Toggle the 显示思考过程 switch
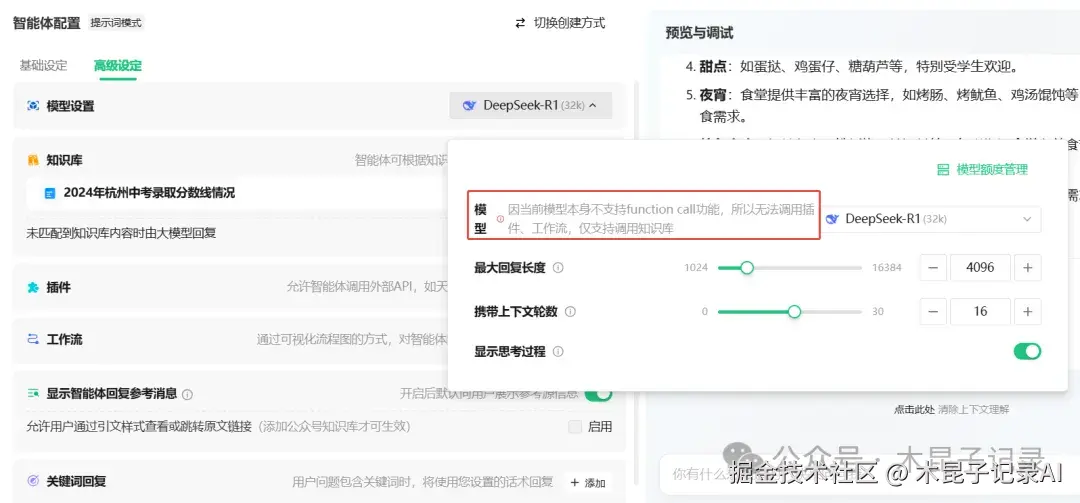The height and width of the screenshot is (503, 1080). [x=1027, y=351]
